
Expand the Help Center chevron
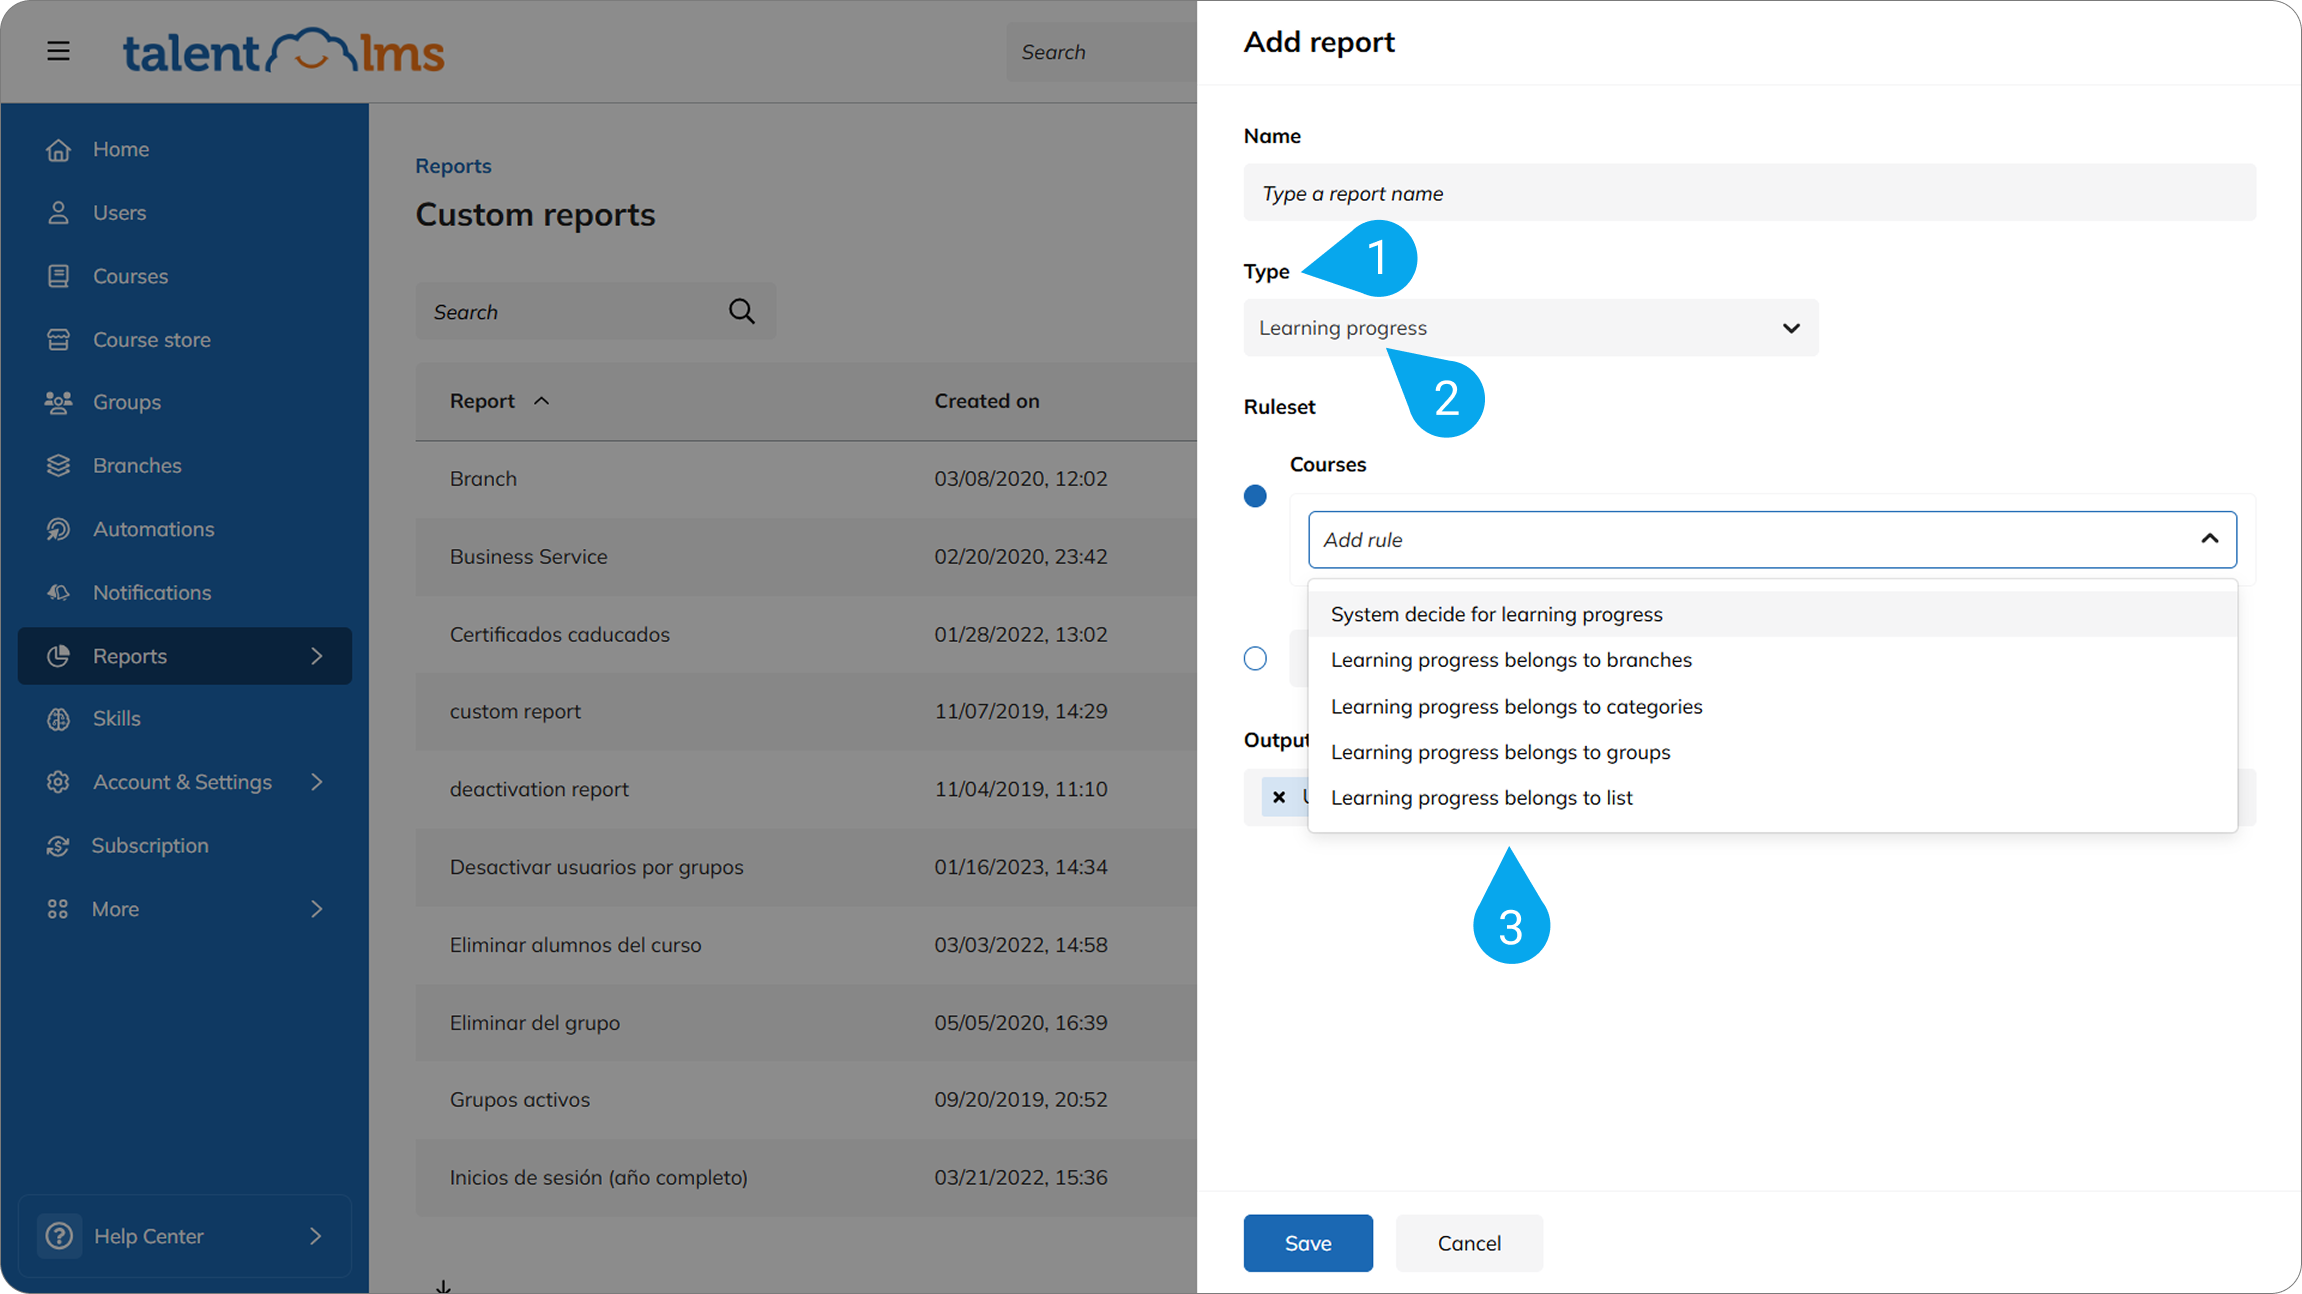(x=316, y=1236)
